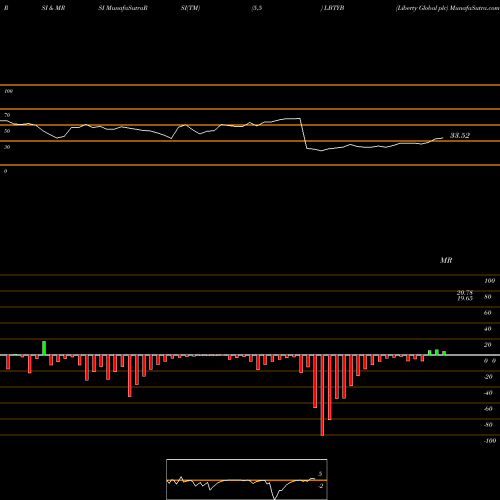Click the 80 axis label in MR panel
The height and width of the screenshot is (500, 500).
487,297
